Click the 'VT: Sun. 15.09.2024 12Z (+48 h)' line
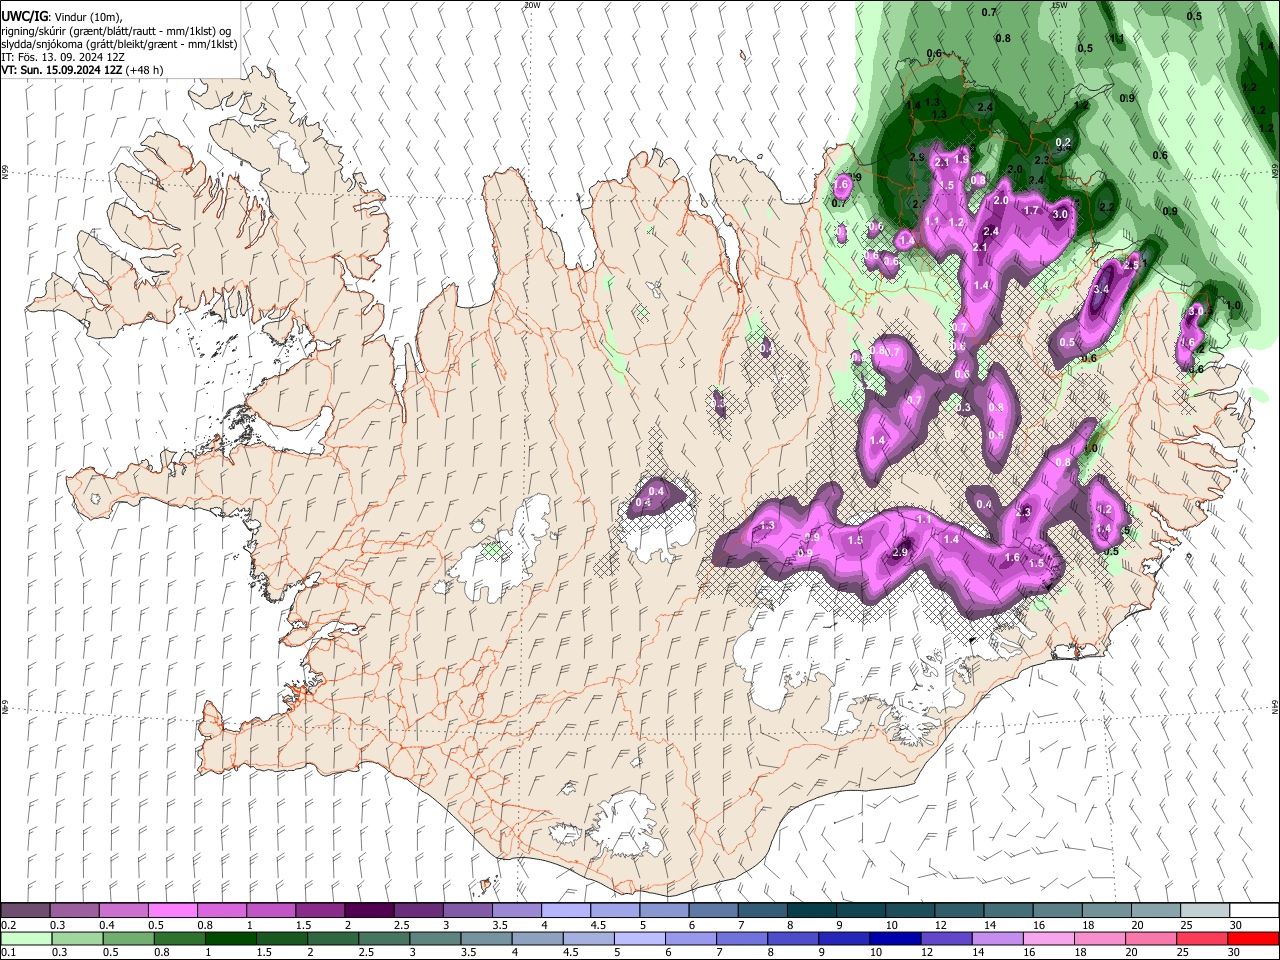Viewport: 1280px width, 960px height. click(81, 70)
